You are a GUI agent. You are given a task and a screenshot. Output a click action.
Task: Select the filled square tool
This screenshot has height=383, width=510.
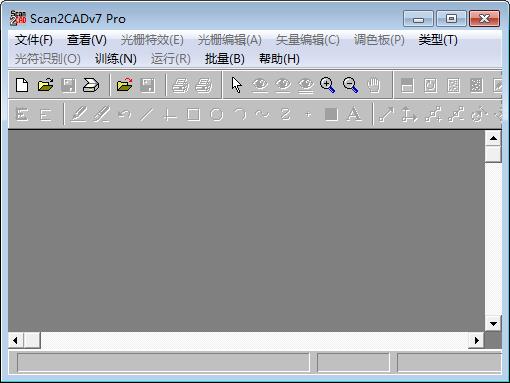click(x=331, y=115)
